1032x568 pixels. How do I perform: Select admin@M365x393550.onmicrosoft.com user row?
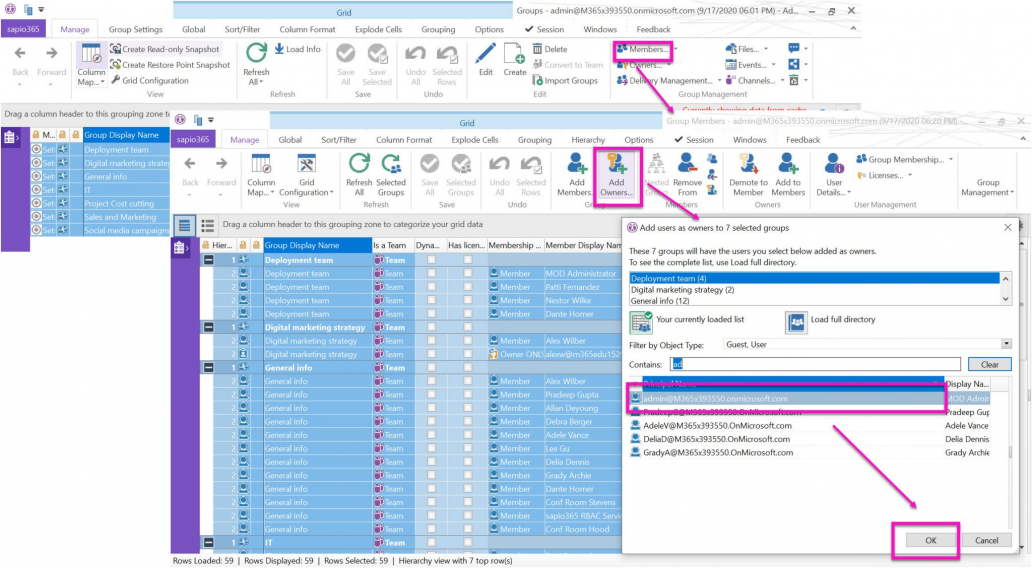coord(810,398)
